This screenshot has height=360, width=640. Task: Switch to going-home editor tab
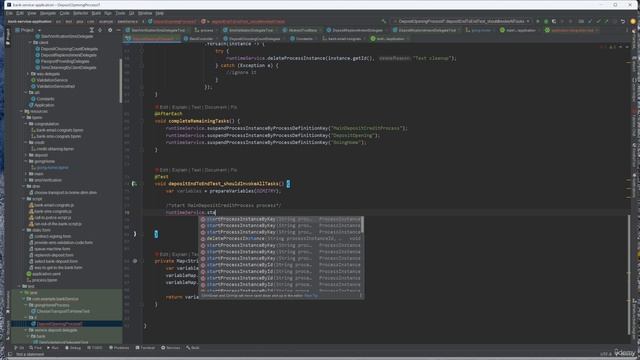(x=482, y=30)
